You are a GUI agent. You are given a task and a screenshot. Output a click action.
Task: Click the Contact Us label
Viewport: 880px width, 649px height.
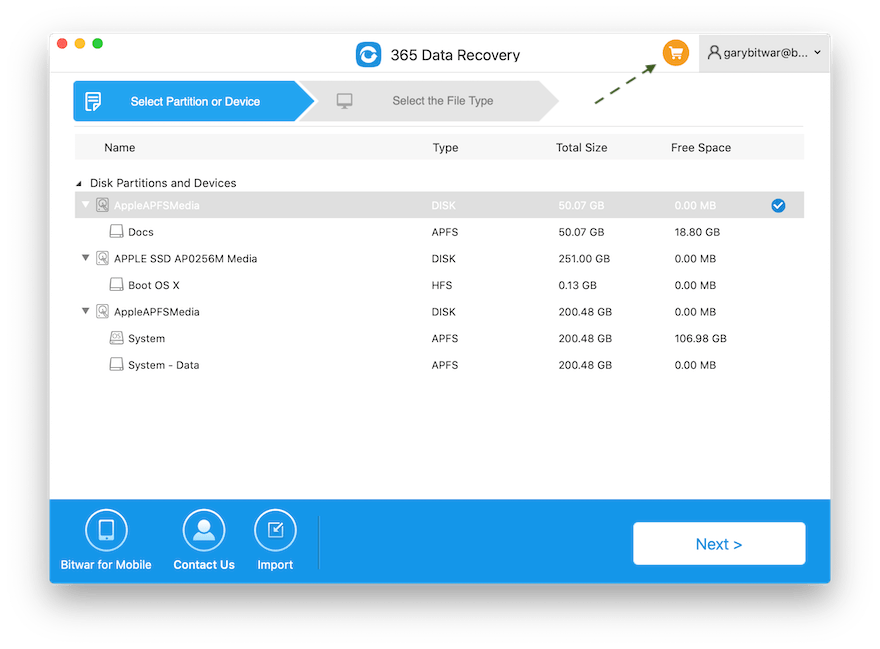pyautogui.click(x=204, y=565)
